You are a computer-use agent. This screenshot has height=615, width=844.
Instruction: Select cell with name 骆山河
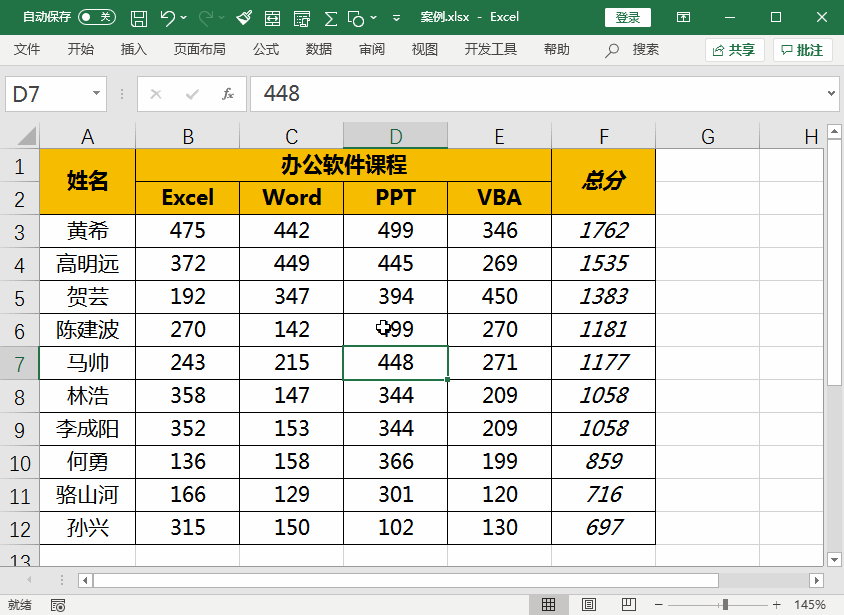(x=87, y=495)
